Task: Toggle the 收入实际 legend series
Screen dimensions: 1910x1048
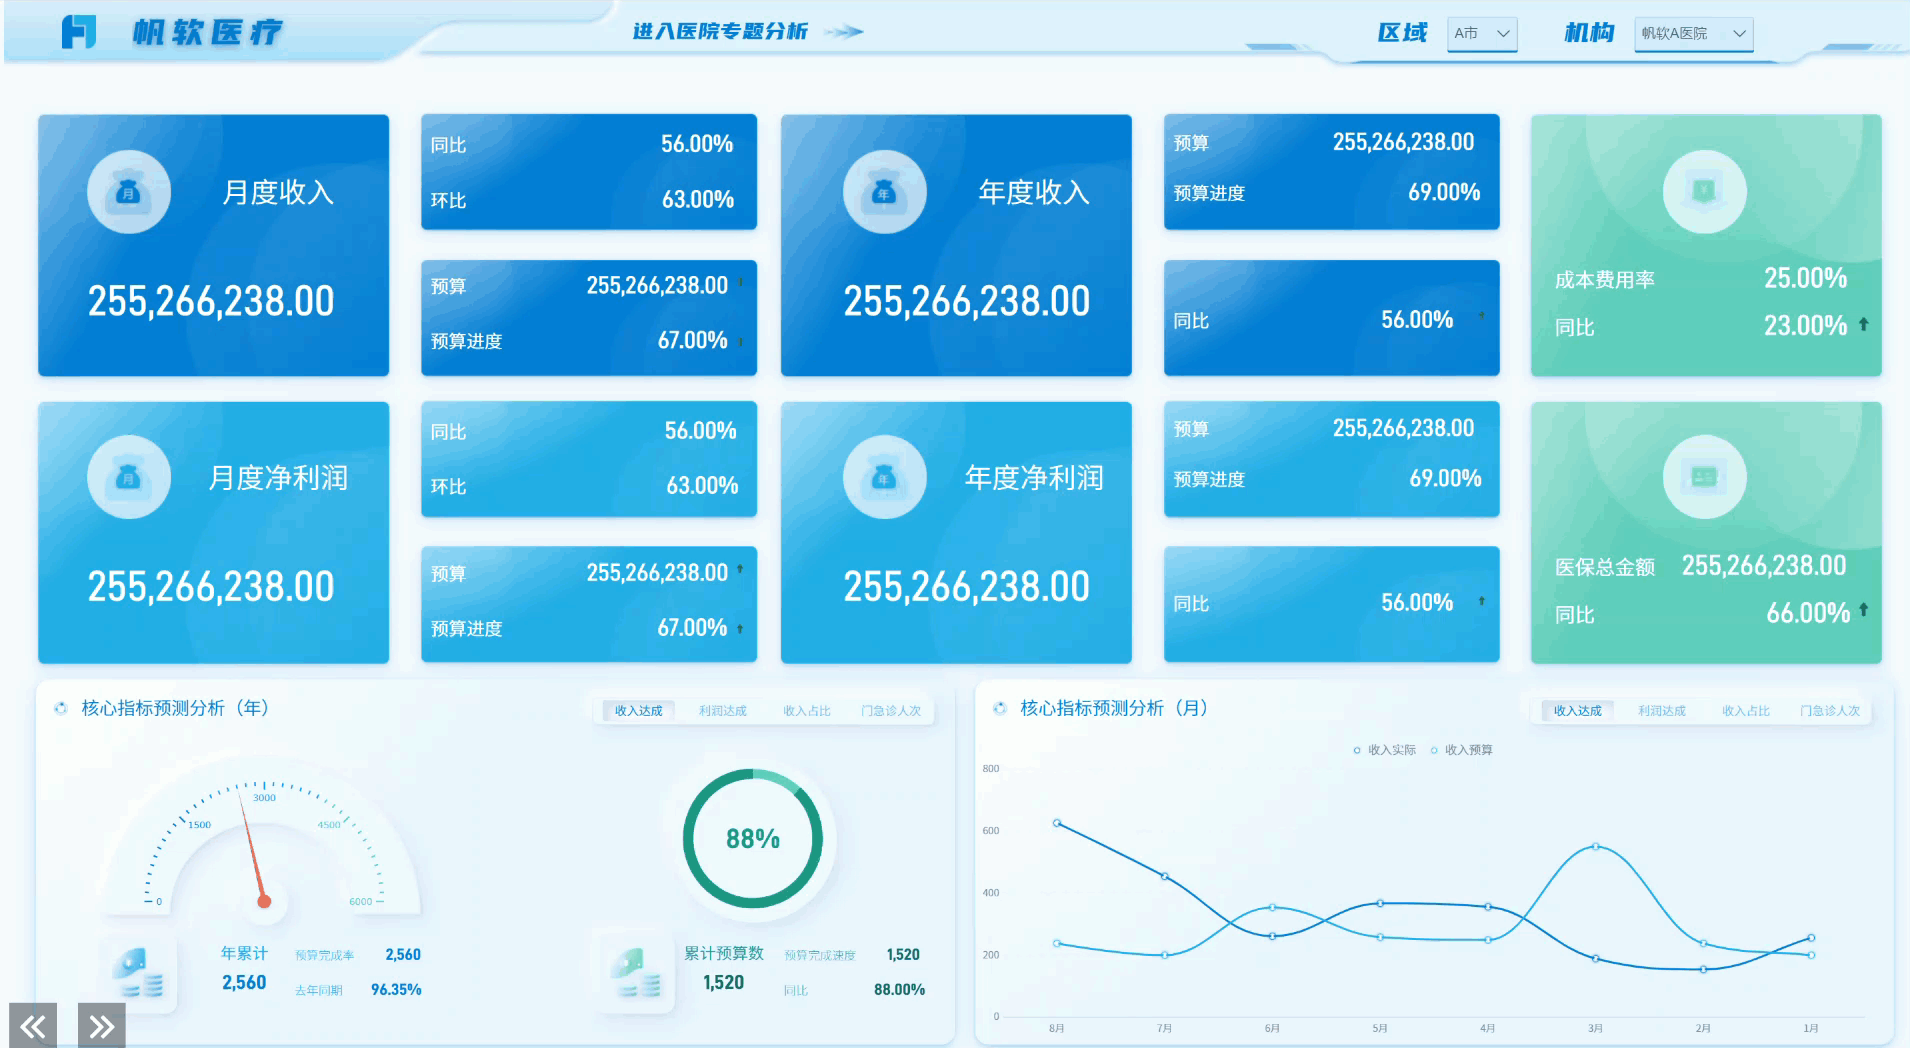Action: [x=1384, y=750]
